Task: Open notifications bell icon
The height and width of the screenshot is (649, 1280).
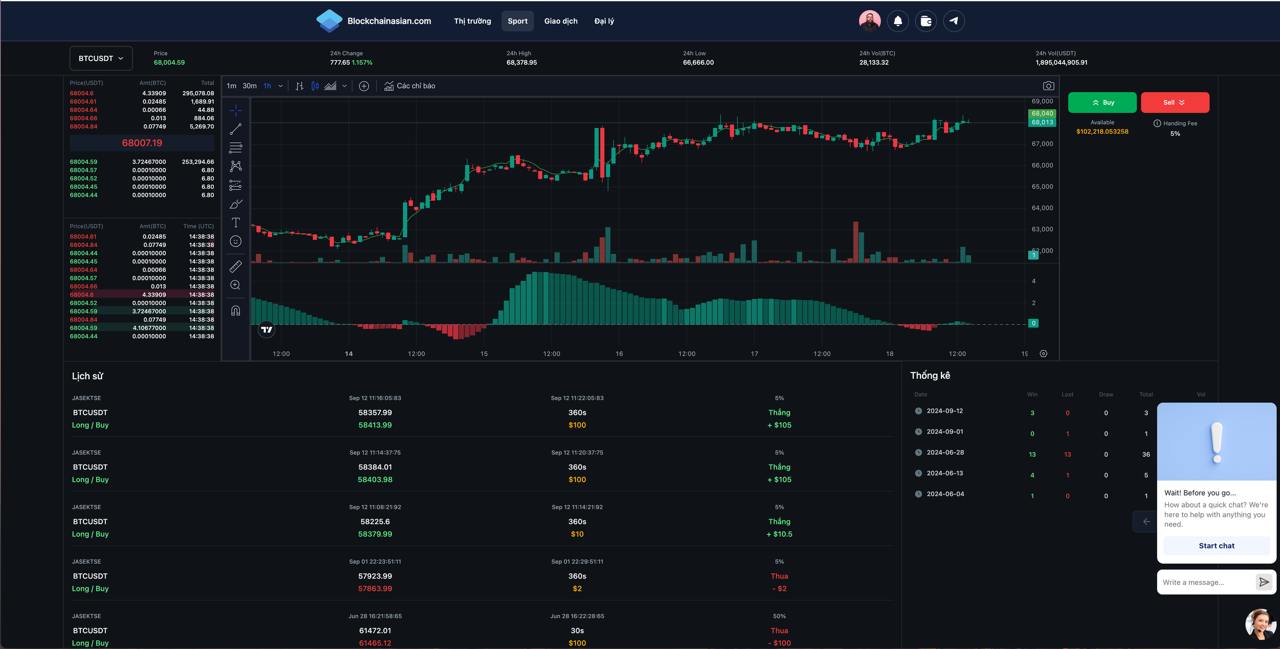Action: pyautogui.click(x=898, y=20)
